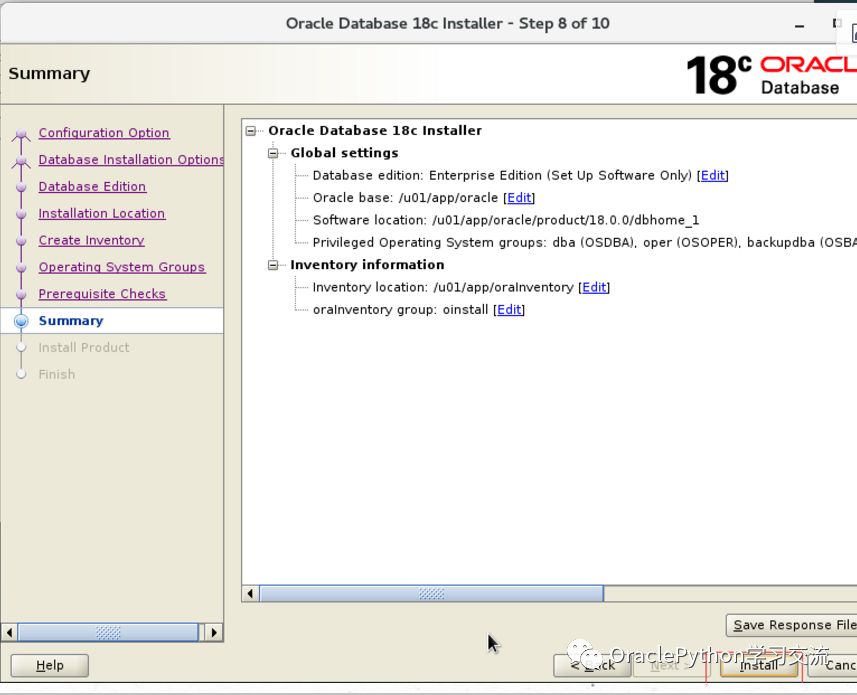Collapse the Oracle Database 18c Installer tree node
The image size is (857, 695).
[x=251, y=131]
